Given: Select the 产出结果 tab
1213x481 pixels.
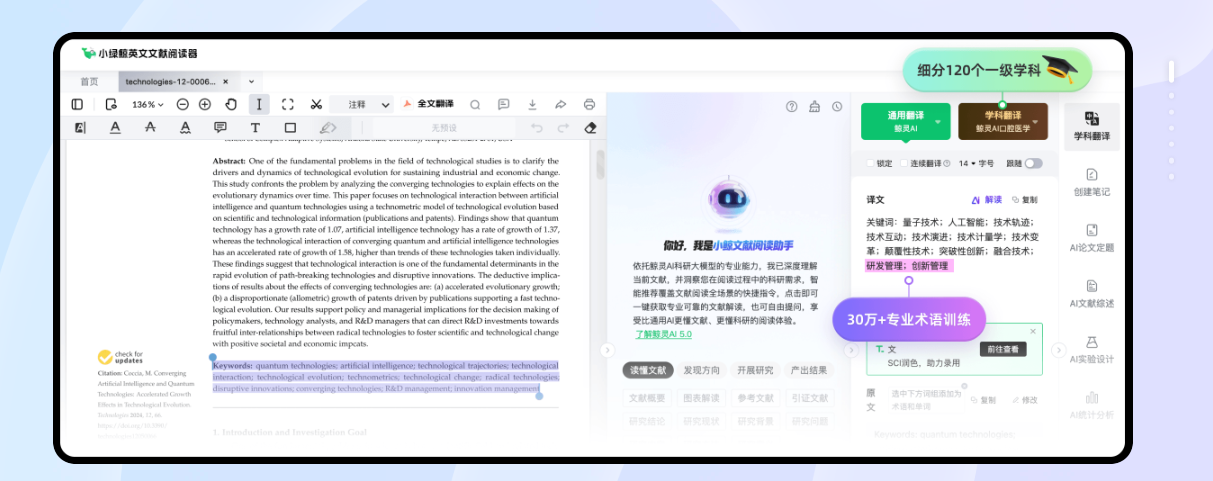Looking at the screenshot, I should pos(808,370).
